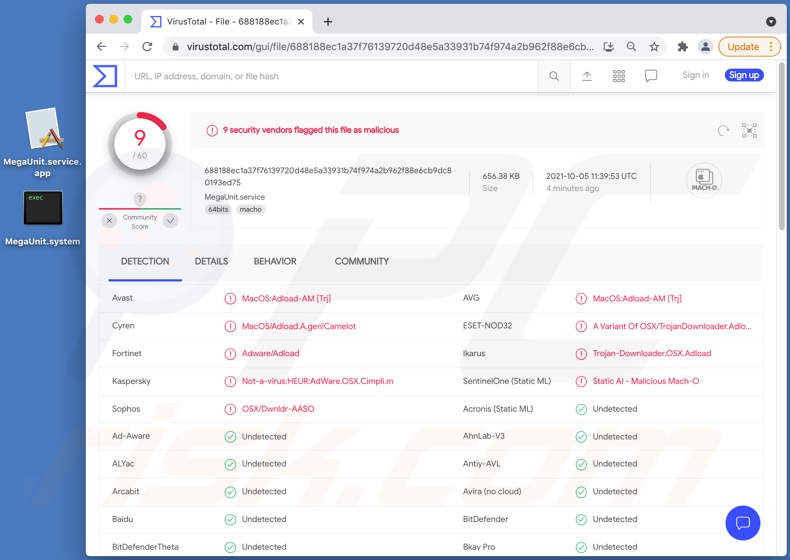Open the Chrome tab search dropdown

tap(771, 21)
